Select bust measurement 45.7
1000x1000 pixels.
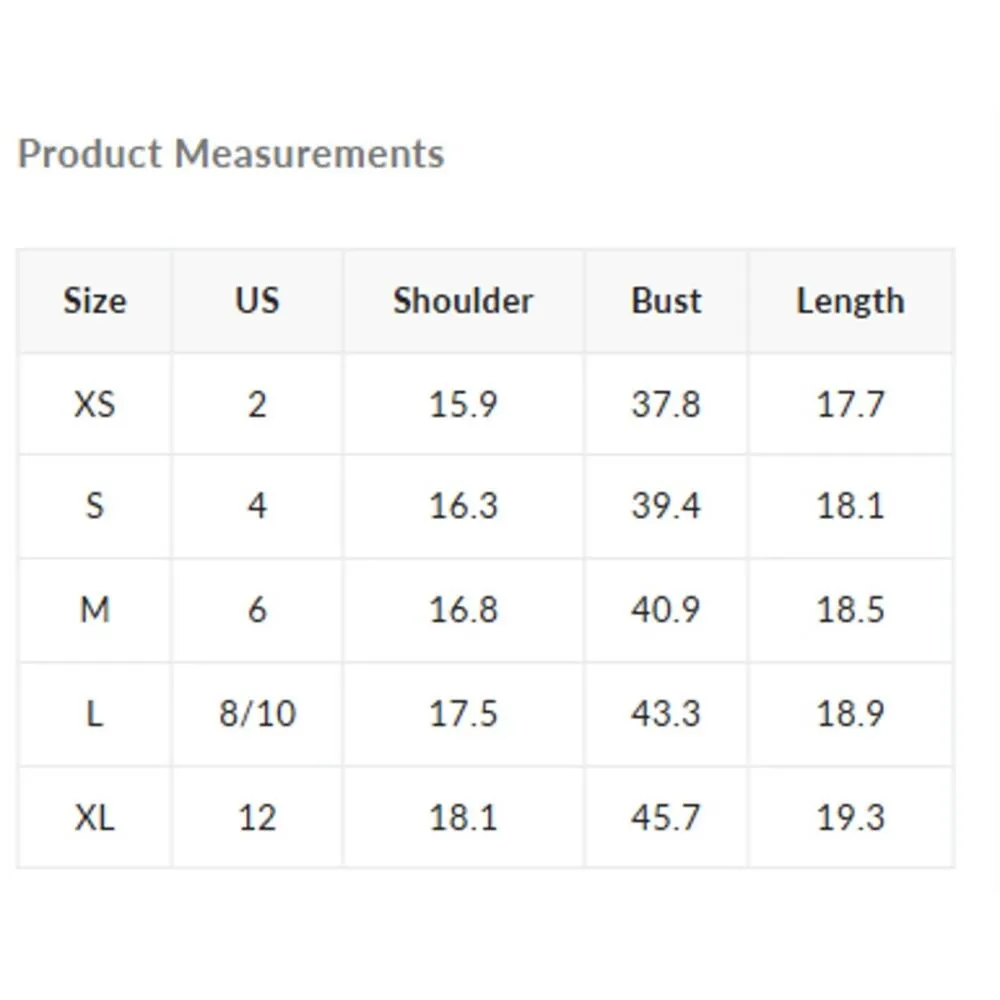(x=666, y=817)
